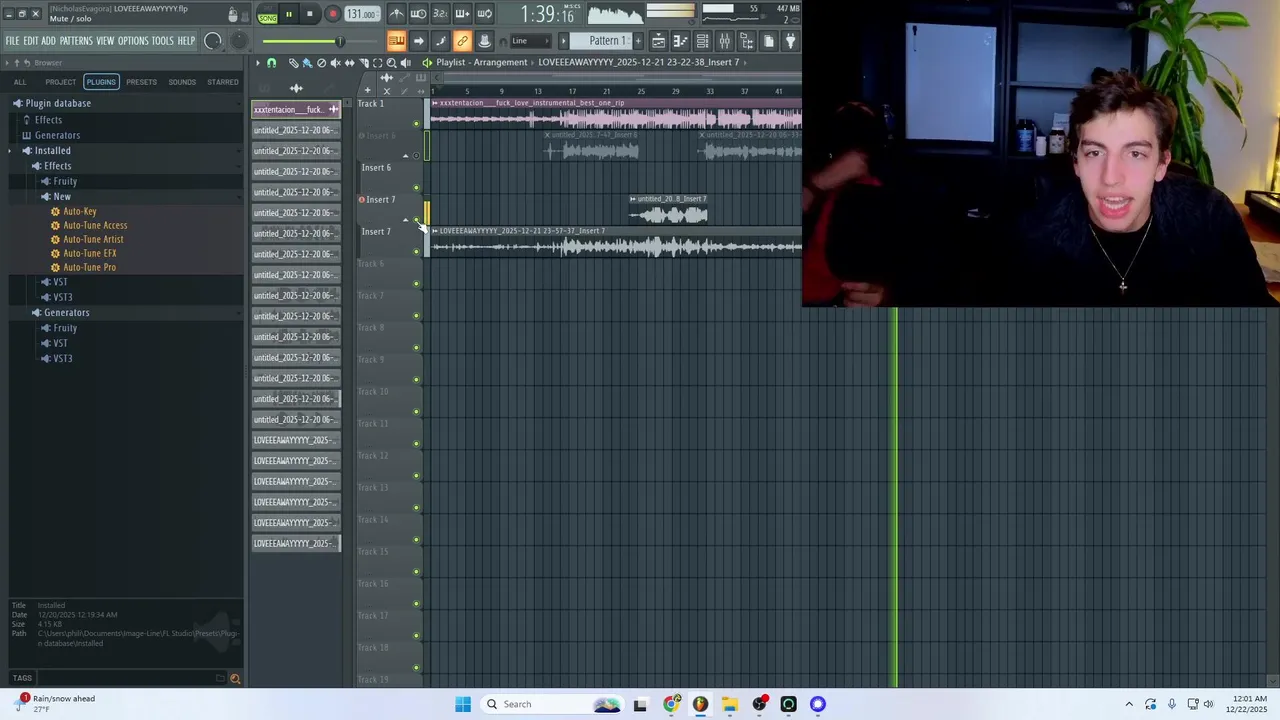Open the Mixer view button
Image resolution: width=1280 pixels, height=720 pixels.
click(x=724, y=41)
